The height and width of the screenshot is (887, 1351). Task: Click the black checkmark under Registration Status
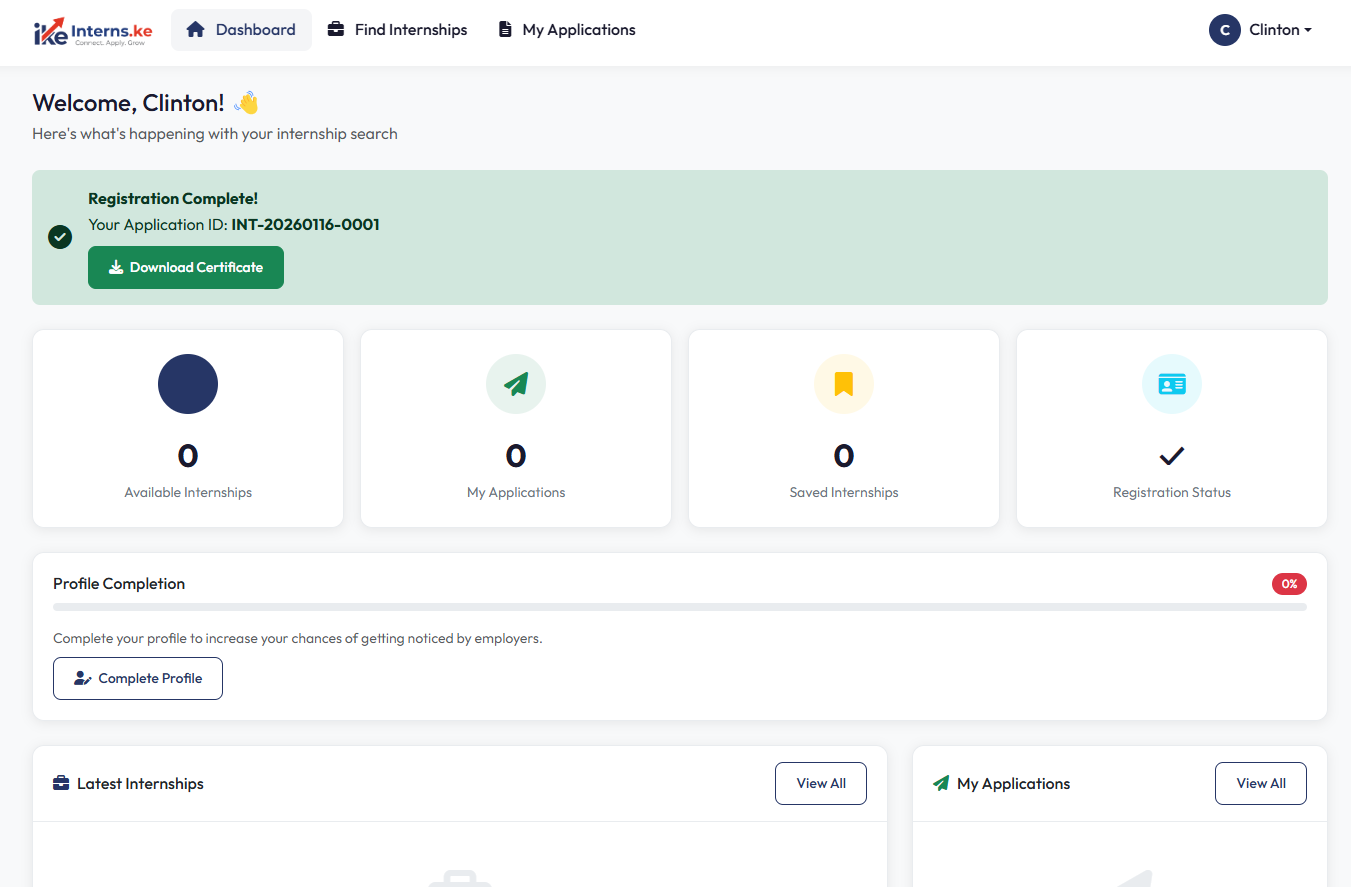1171,456
